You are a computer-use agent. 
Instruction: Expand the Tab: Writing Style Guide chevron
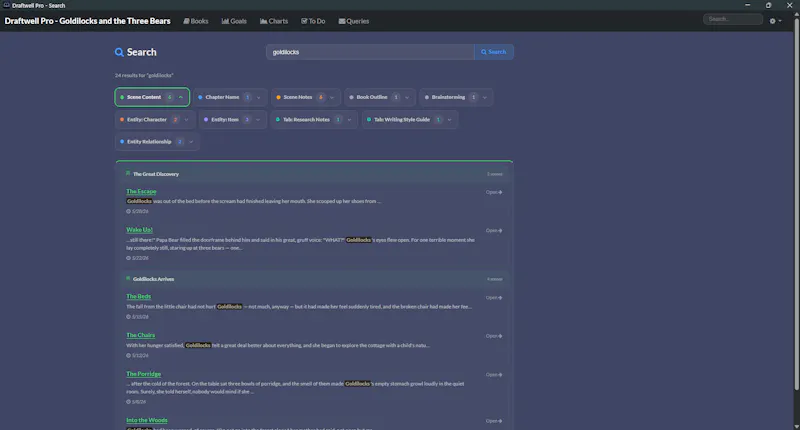[x=449, y=120]
